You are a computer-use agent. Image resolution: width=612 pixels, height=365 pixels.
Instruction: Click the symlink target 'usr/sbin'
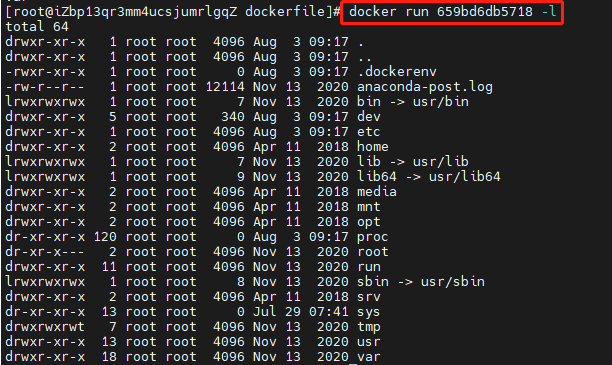click(x=453, y=281)
